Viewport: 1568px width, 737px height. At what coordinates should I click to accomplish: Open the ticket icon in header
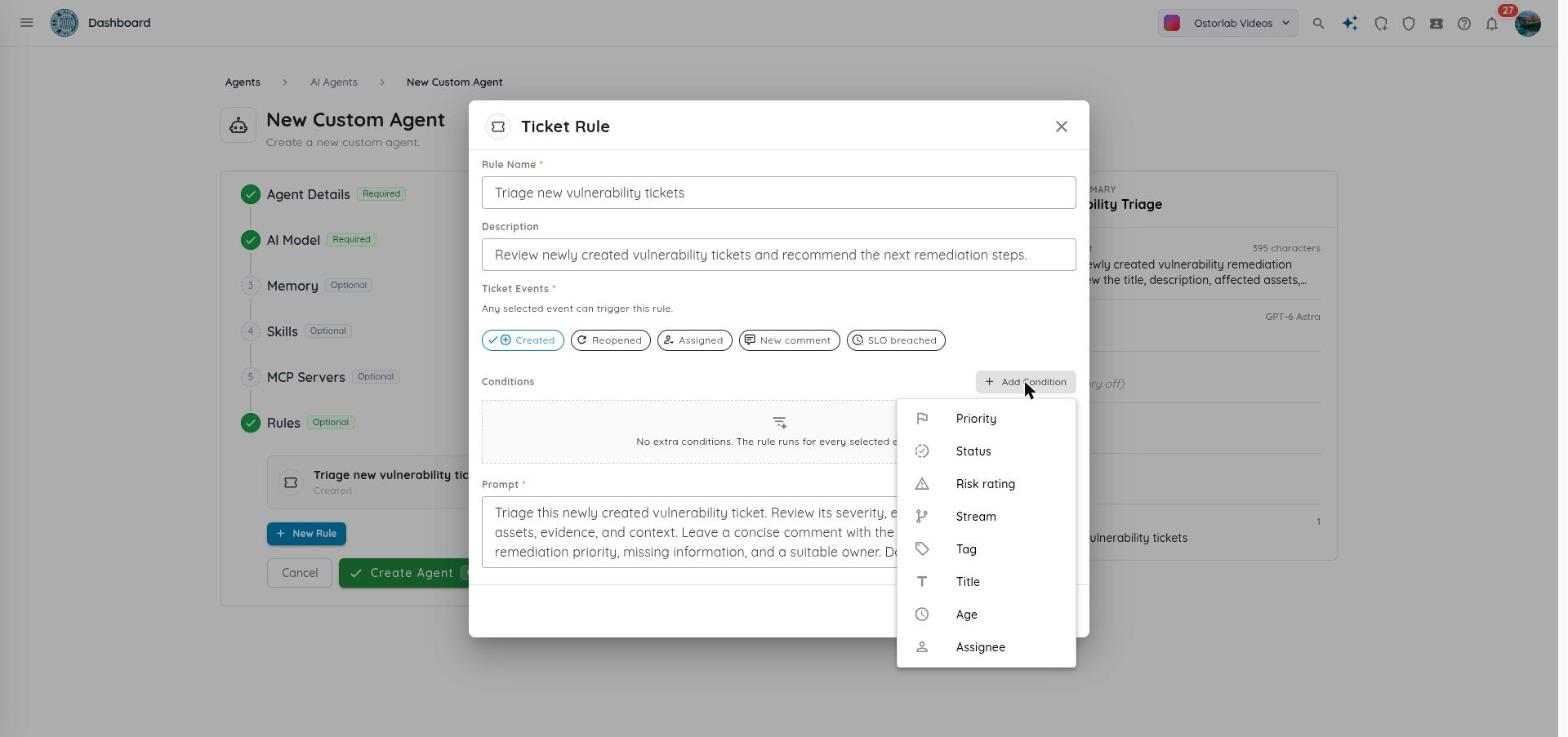click(1436, 23)
